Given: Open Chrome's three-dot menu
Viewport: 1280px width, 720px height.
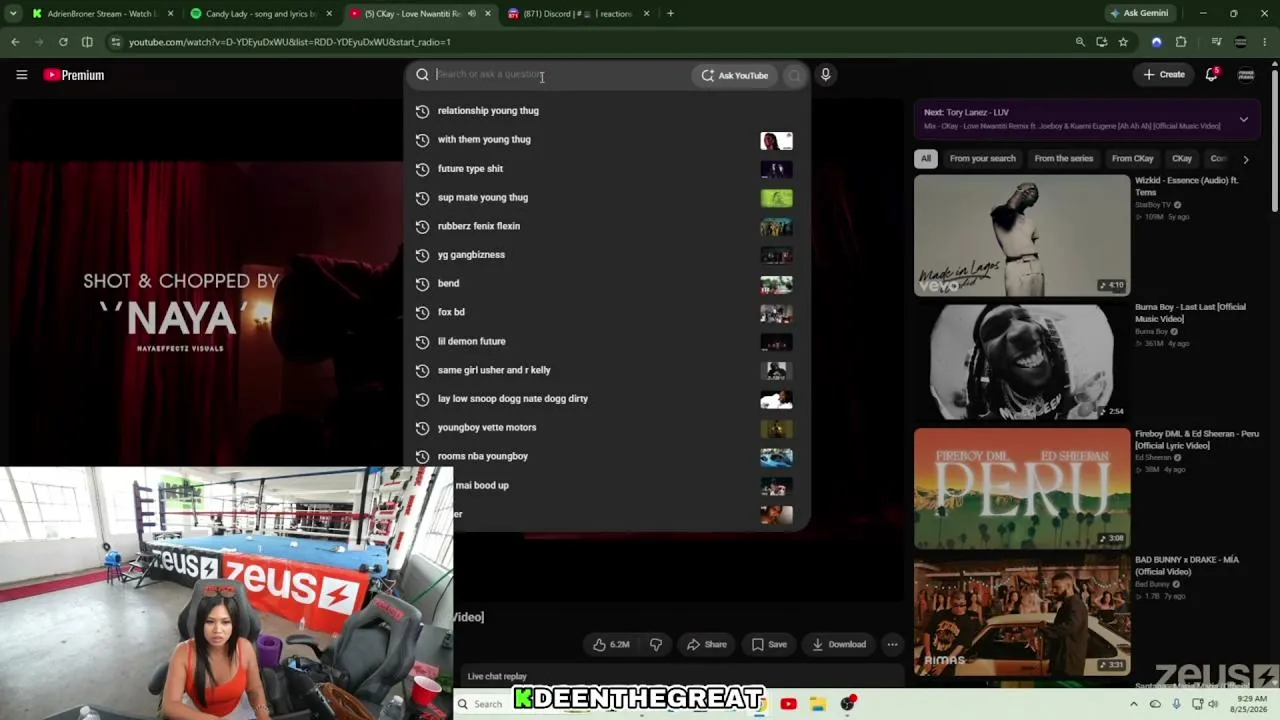Looking at the screenshot, I should click(1265, 42).
